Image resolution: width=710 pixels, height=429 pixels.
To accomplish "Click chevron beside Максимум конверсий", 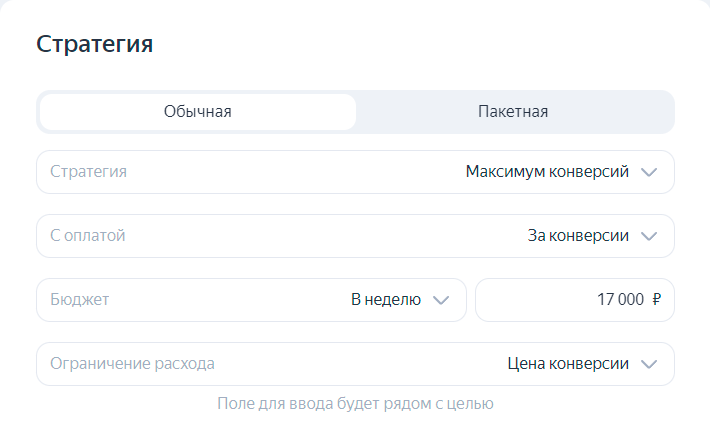I will pyautogui.click(x=649, y=172).
